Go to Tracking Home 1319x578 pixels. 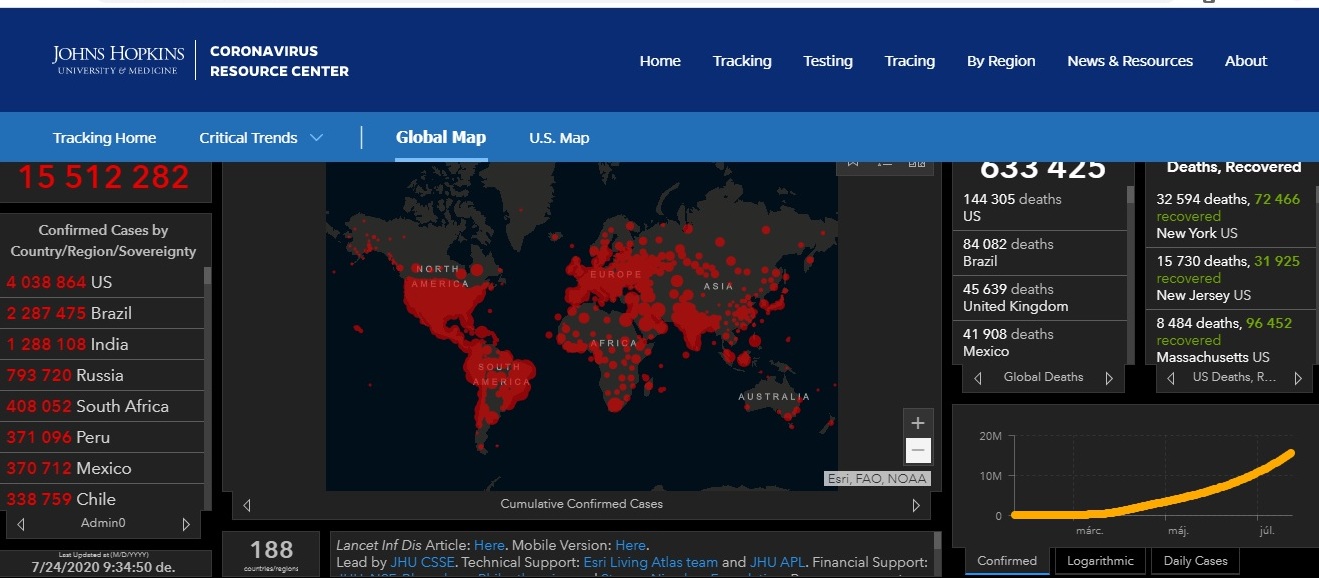[x=105, y=138]
